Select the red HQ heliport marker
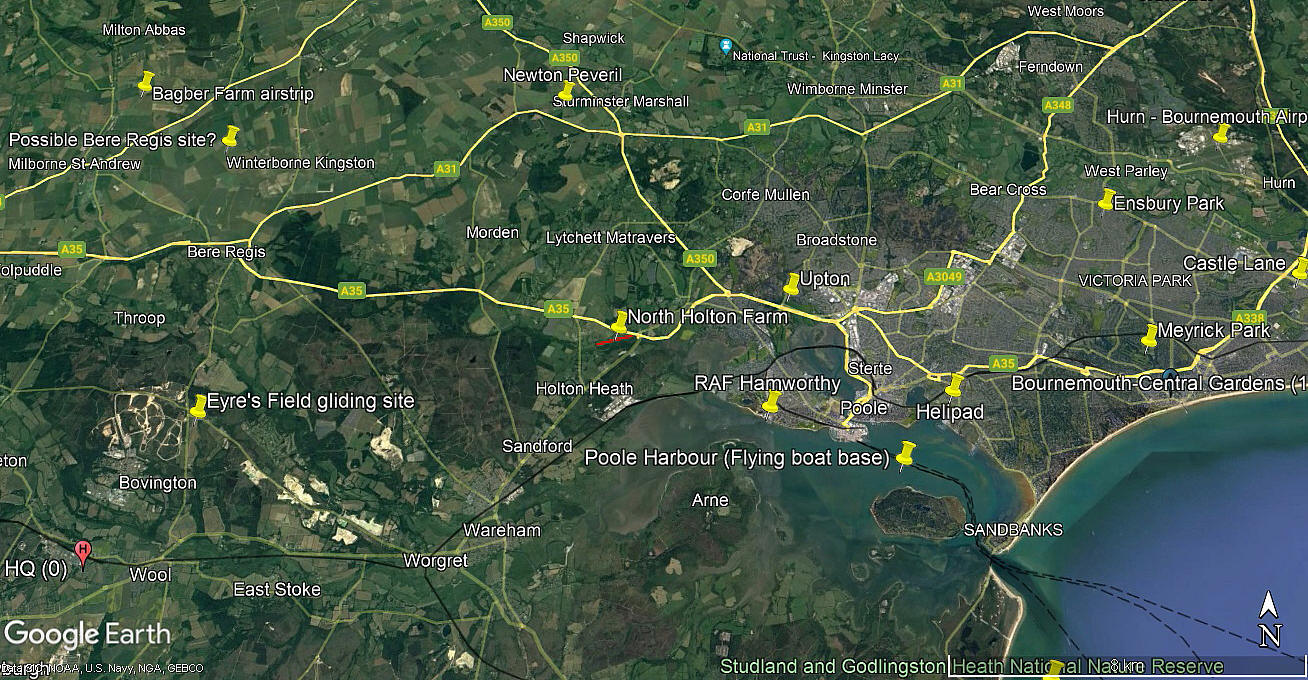Screen dimensions: 1308x680 83,552
